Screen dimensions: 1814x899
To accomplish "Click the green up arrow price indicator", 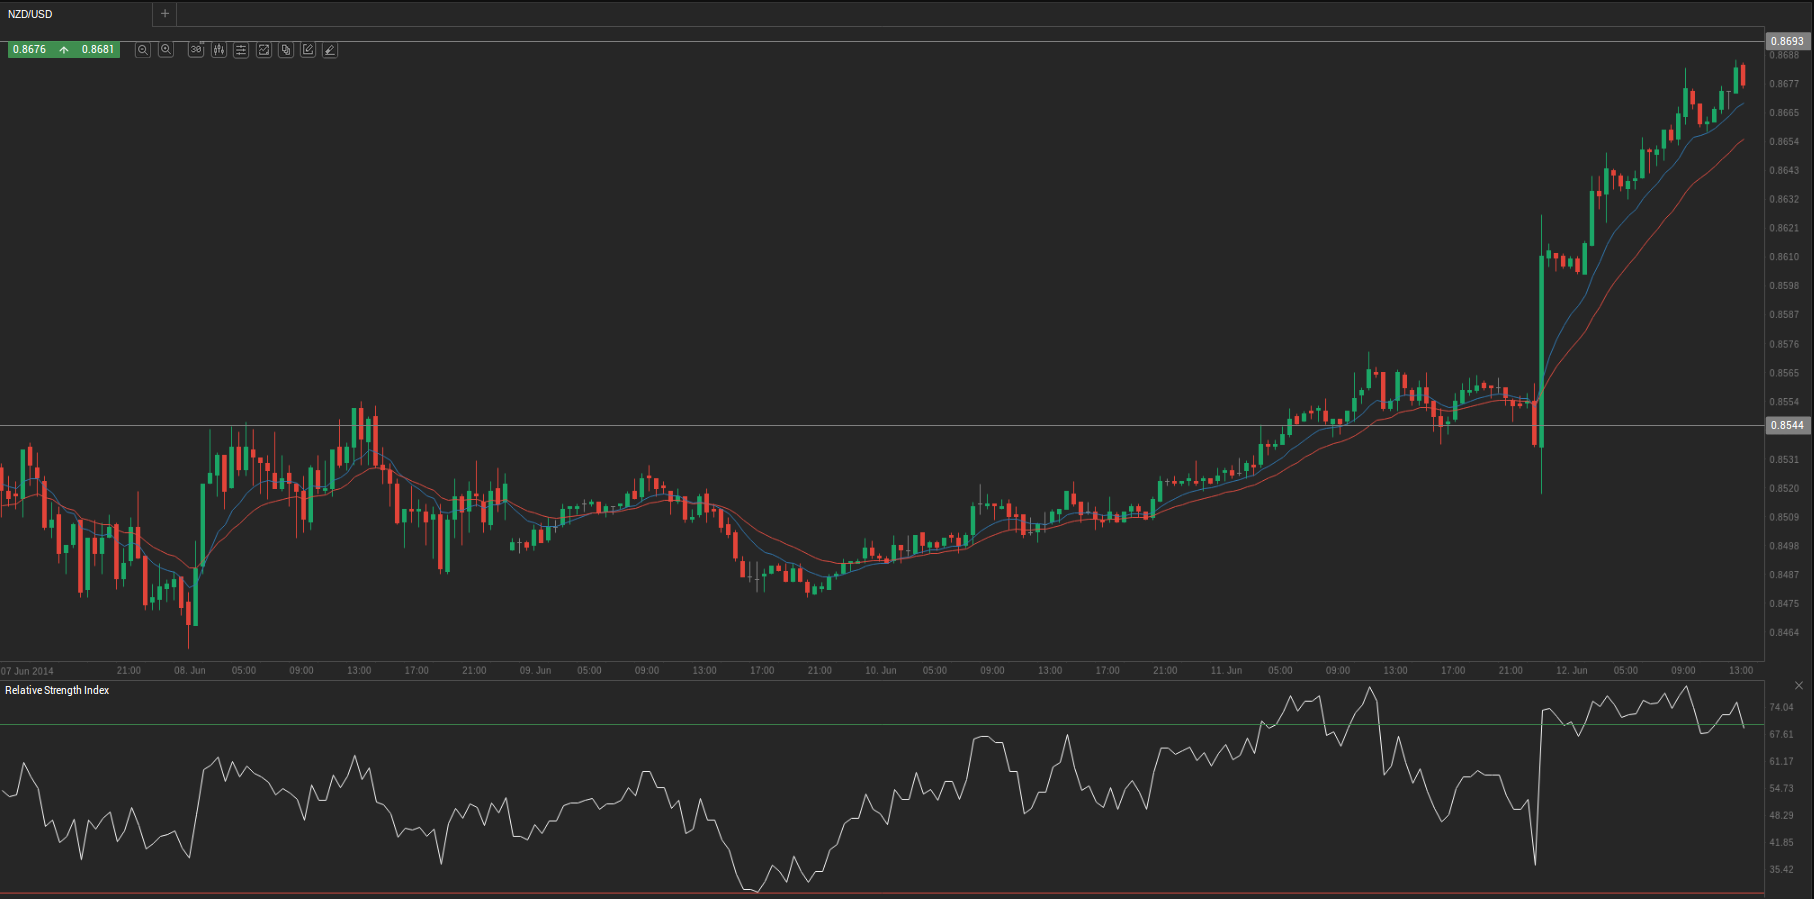I will pos(64,50).
